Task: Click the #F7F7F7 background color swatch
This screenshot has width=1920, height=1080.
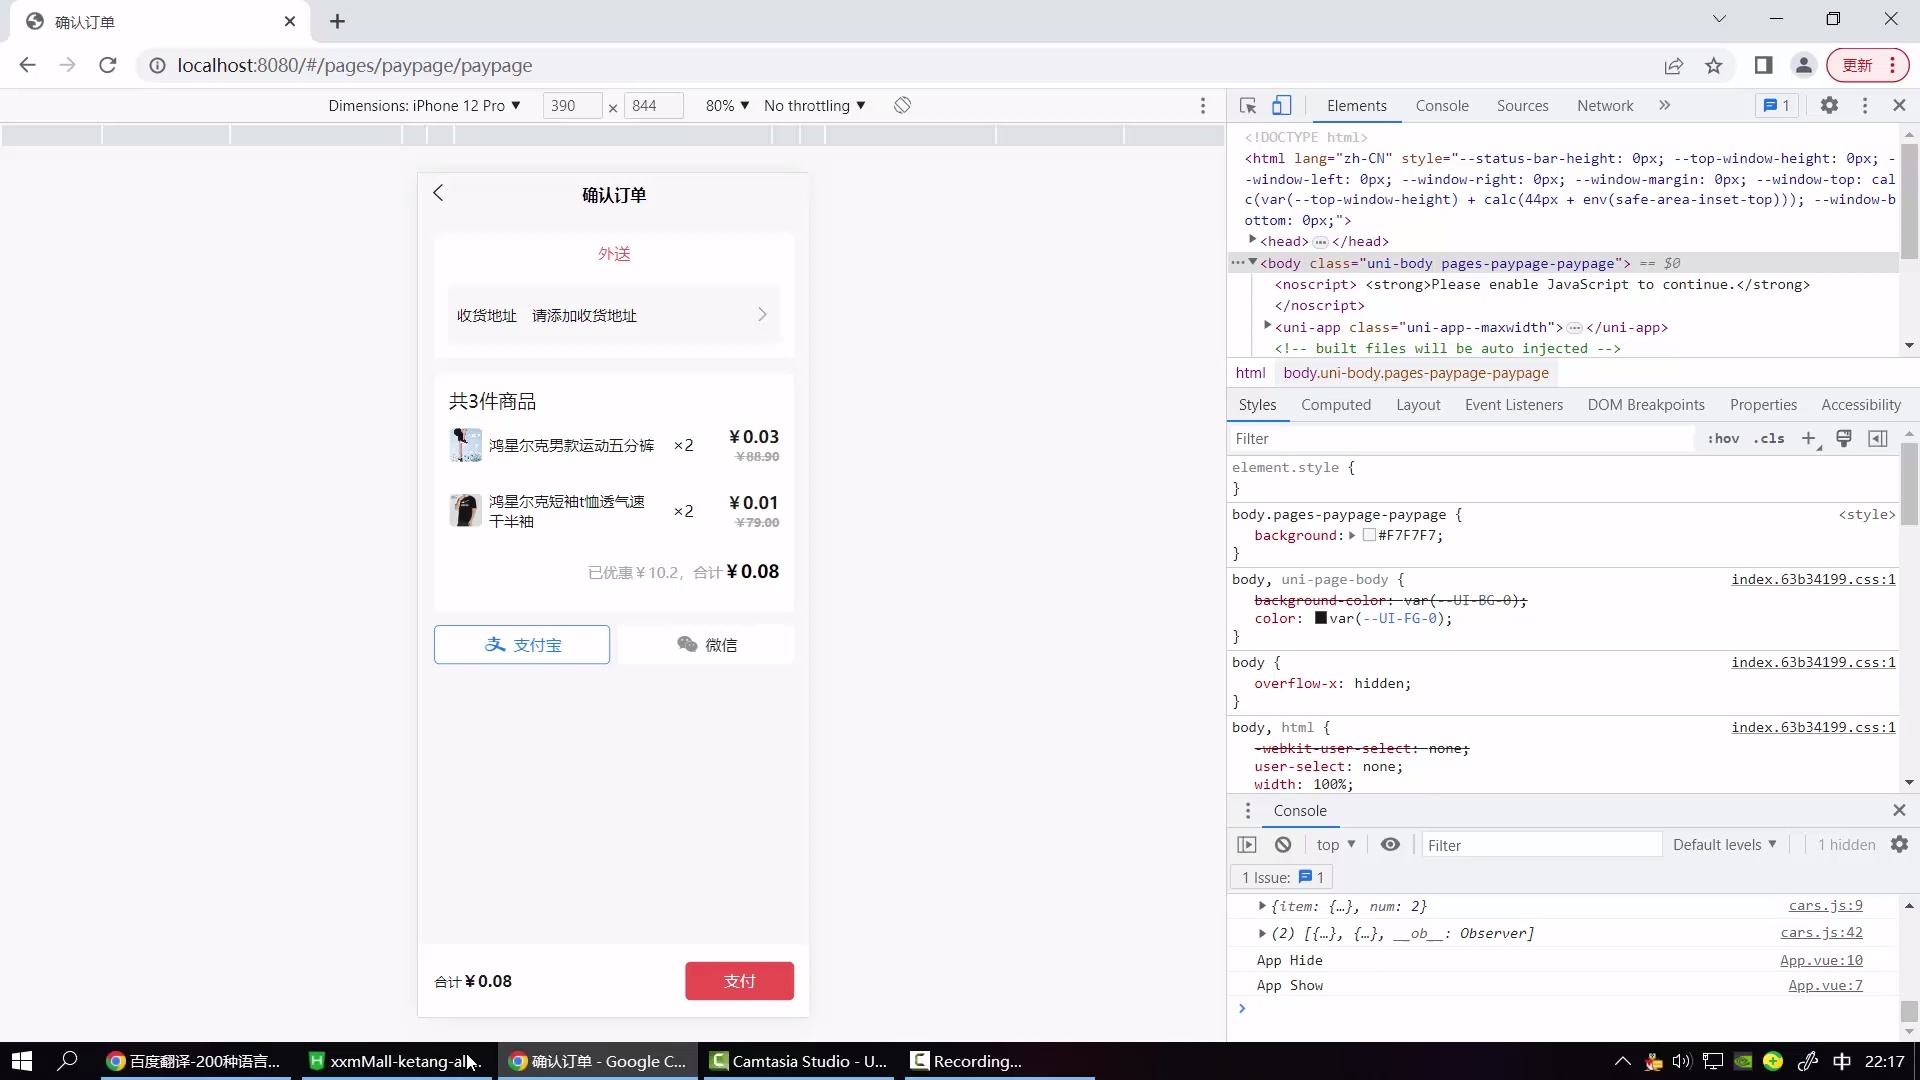Action: coord(1369,536)
